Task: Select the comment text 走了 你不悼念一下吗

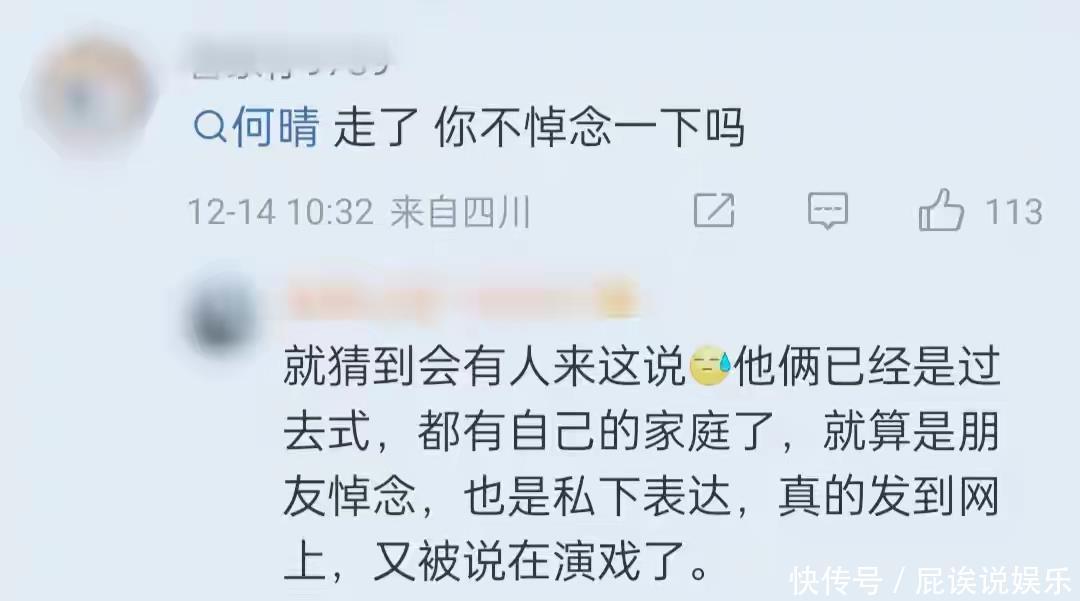Action: click(539, 127)
